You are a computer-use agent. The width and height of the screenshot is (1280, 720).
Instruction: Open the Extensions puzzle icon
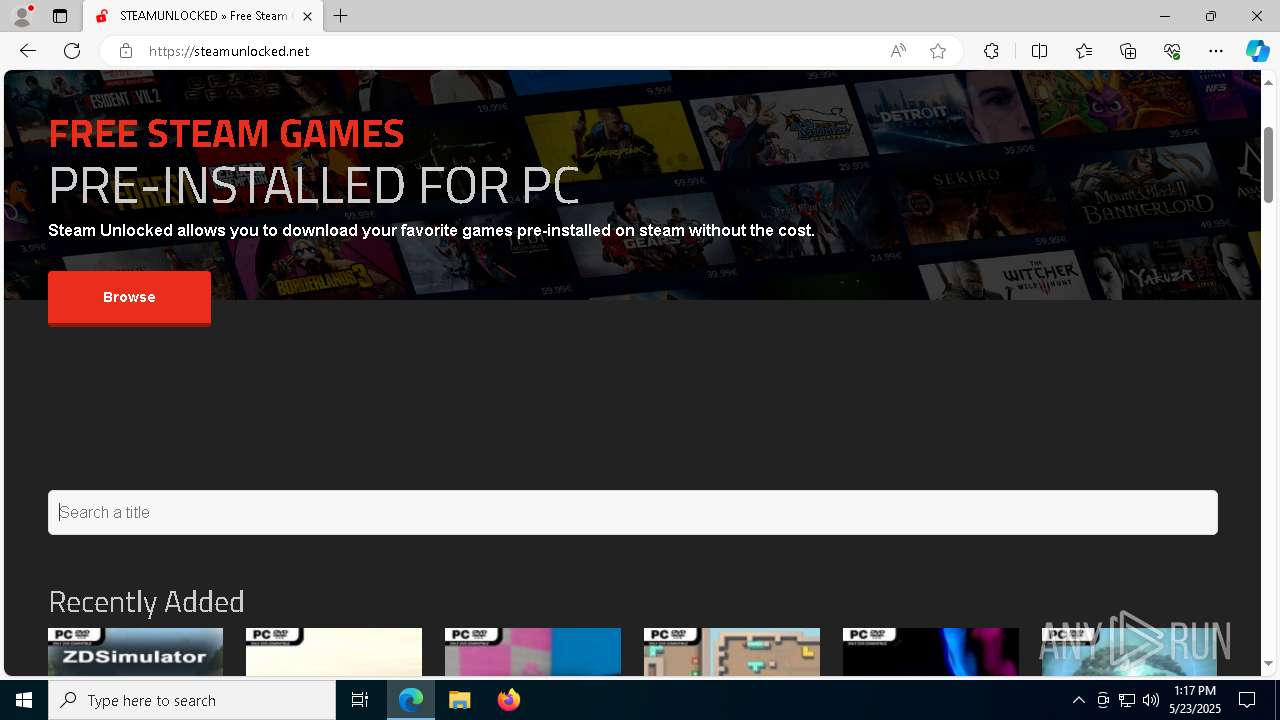[991, 51]
